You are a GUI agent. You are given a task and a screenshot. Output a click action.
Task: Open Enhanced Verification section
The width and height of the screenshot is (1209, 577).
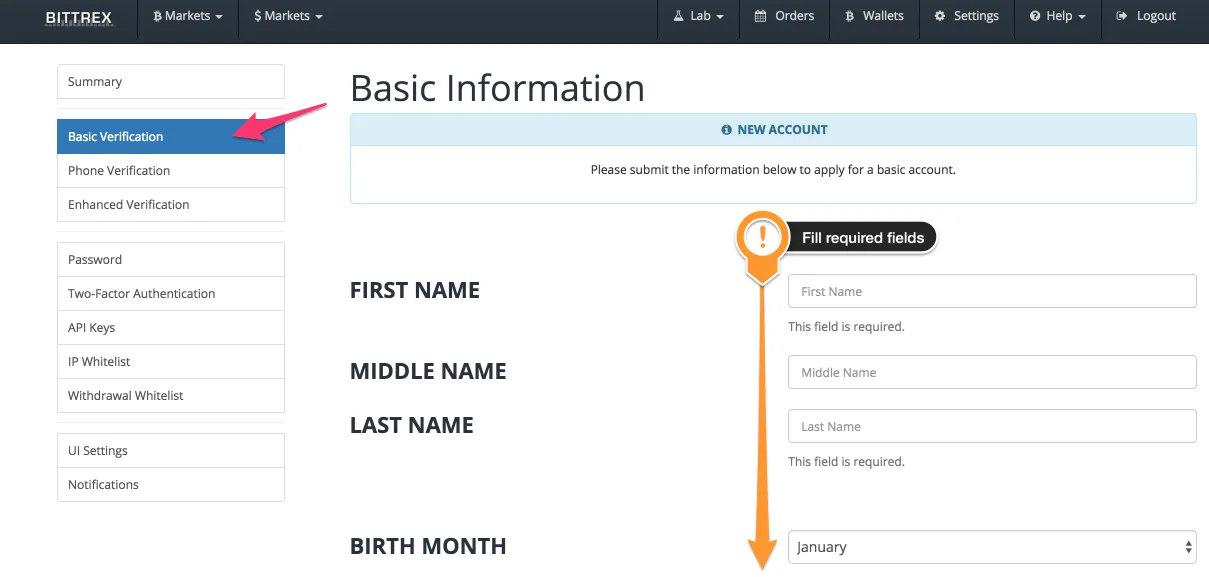[171, 205]
